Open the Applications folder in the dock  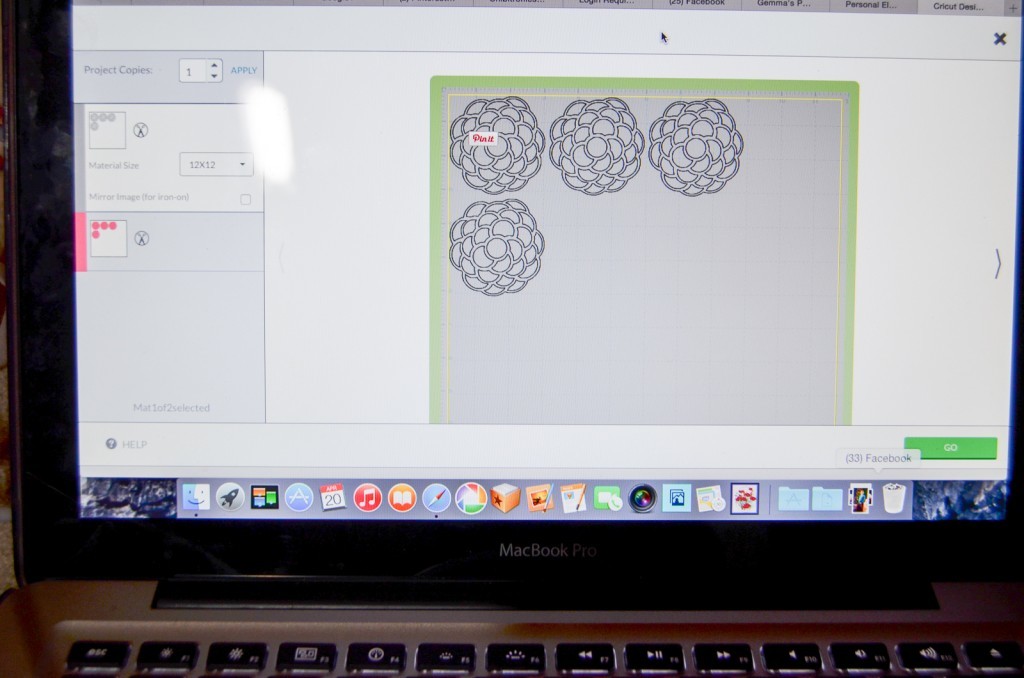(793, 500)
